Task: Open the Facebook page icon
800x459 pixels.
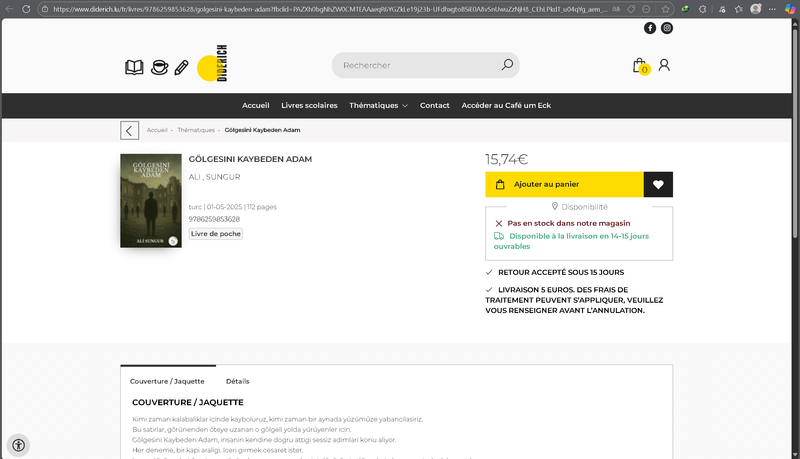Action: [x=650, y=28]
